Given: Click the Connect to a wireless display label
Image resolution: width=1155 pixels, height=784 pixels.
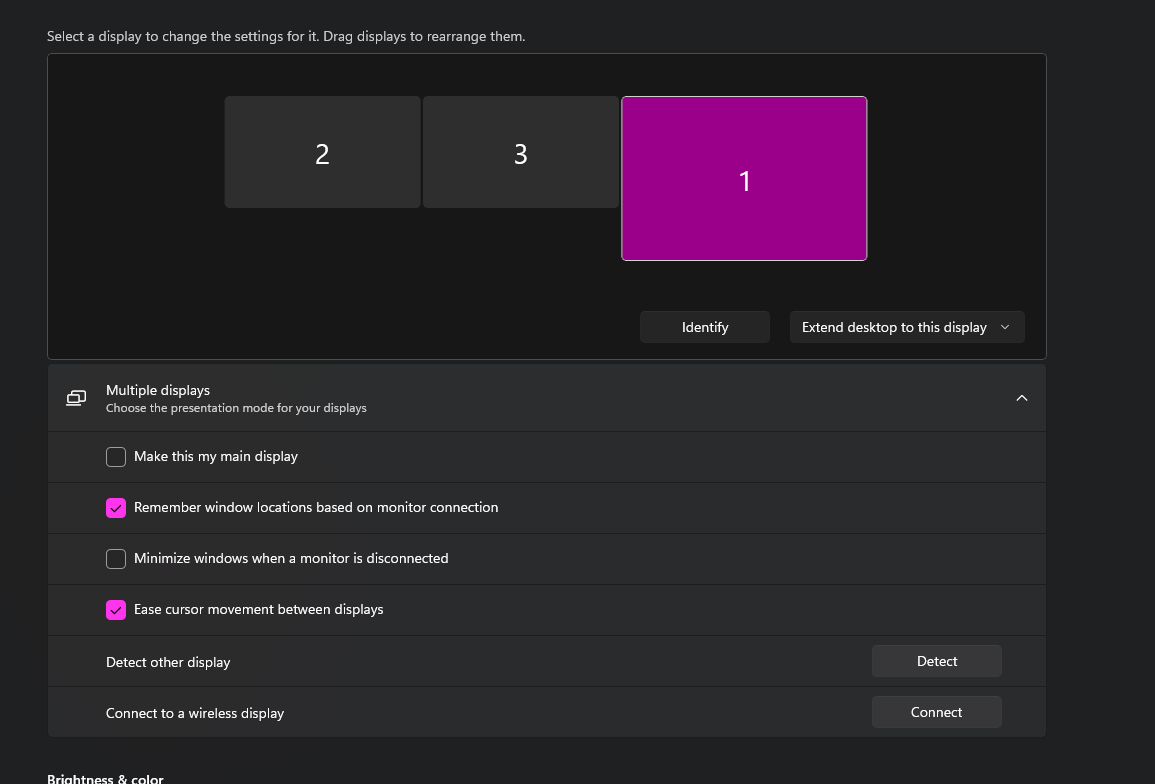Looking at the screenshot, I should point(194,713).
